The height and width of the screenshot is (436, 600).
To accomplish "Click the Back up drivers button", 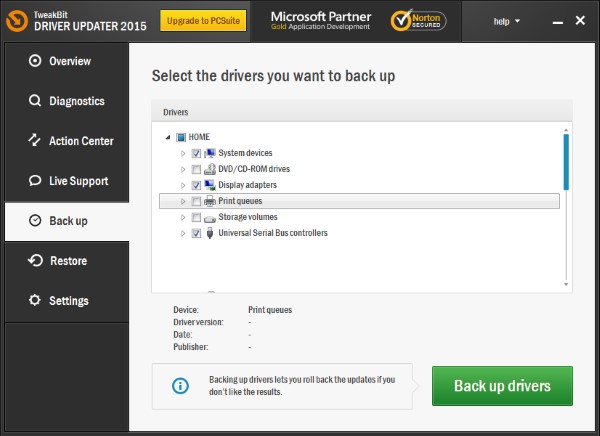I will pos(502,385).
